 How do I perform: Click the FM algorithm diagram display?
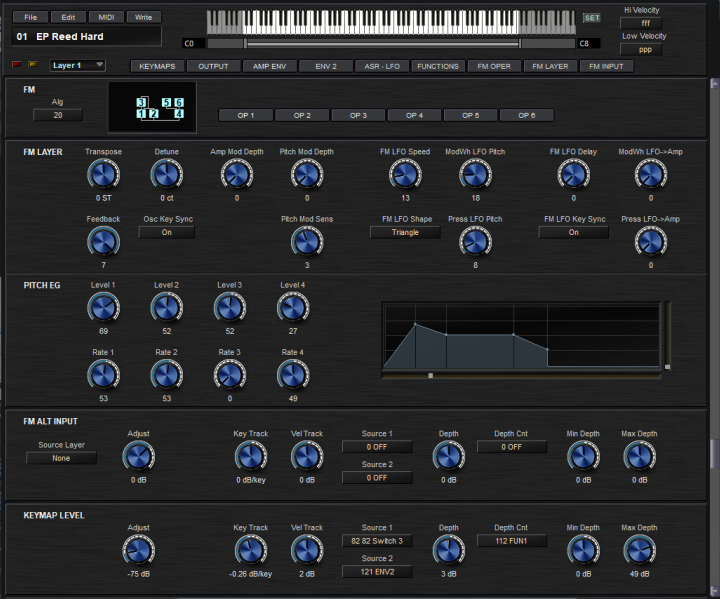pyautogui.click(x=158, y=109)
